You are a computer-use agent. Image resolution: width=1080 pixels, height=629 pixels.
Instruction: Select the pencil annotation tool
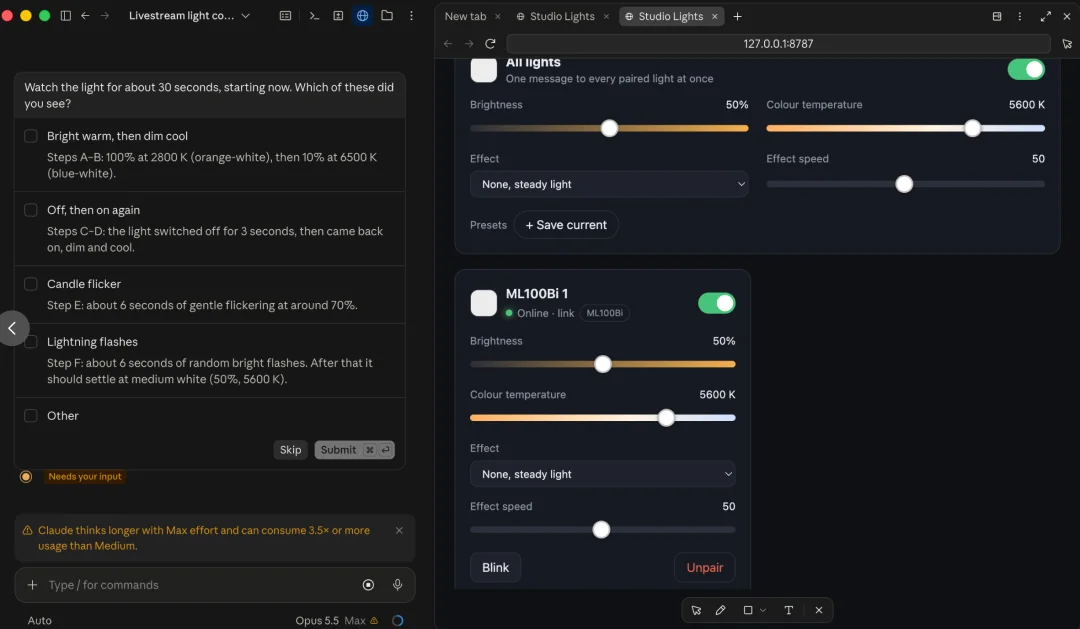[720, 610]
